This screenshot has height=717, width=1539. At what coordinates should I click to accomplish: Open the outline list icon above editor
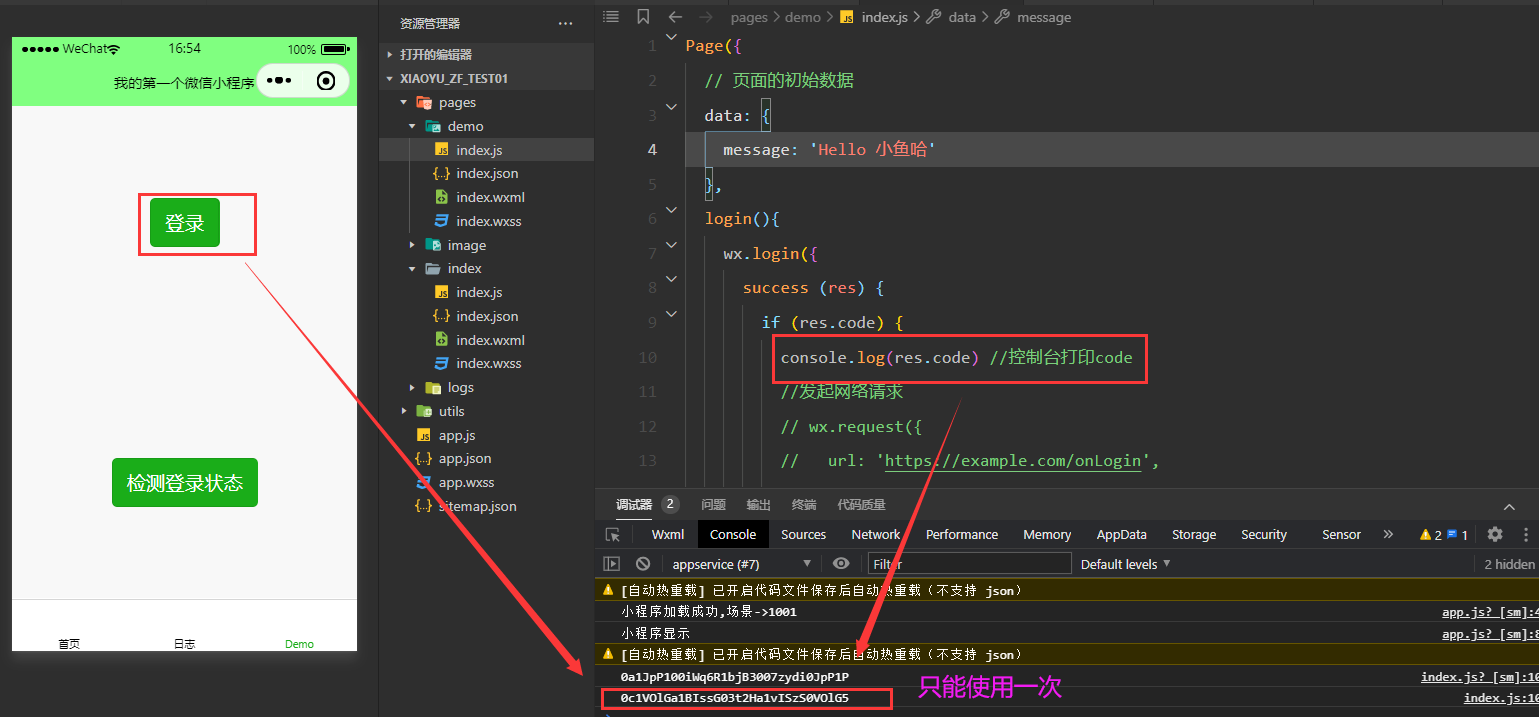pos(611,17)
